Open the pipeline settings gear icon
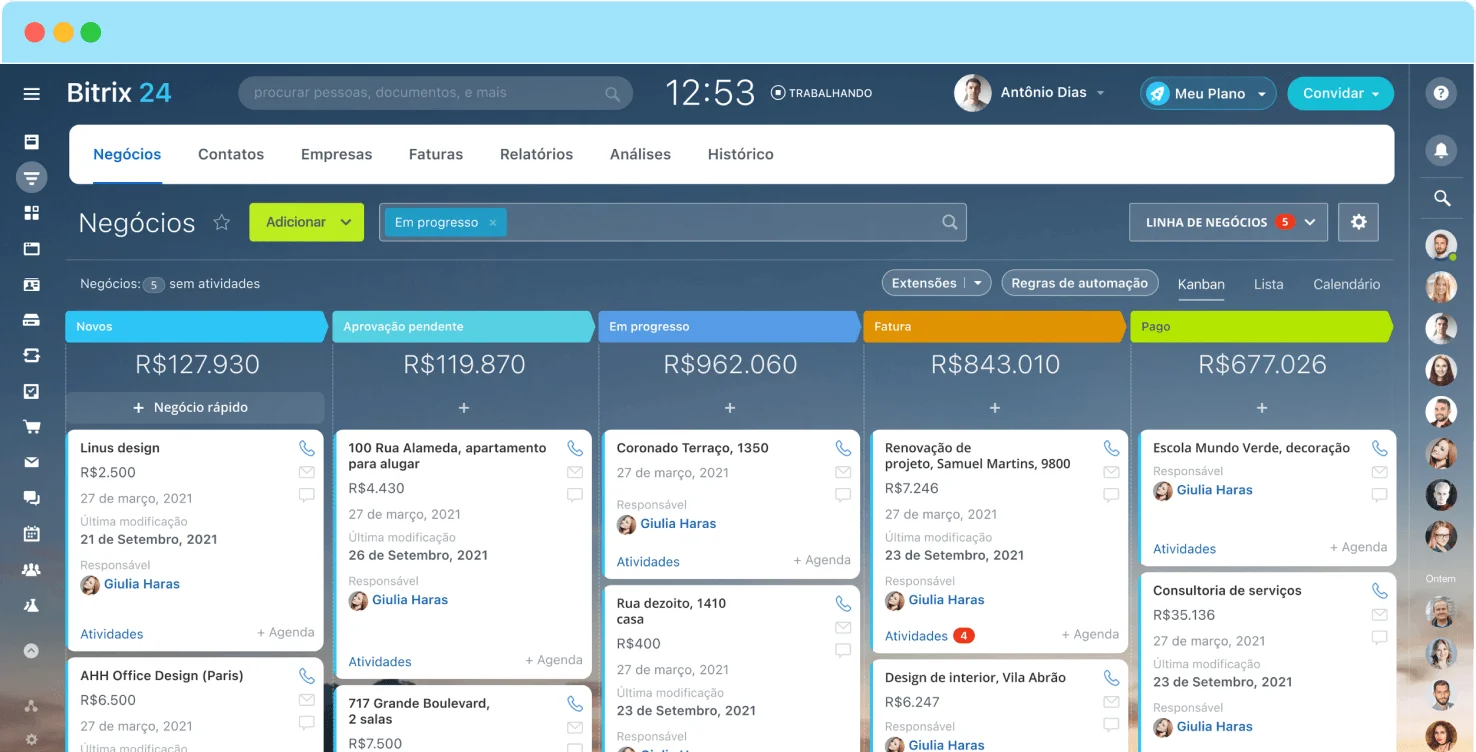 point(1358,222)
